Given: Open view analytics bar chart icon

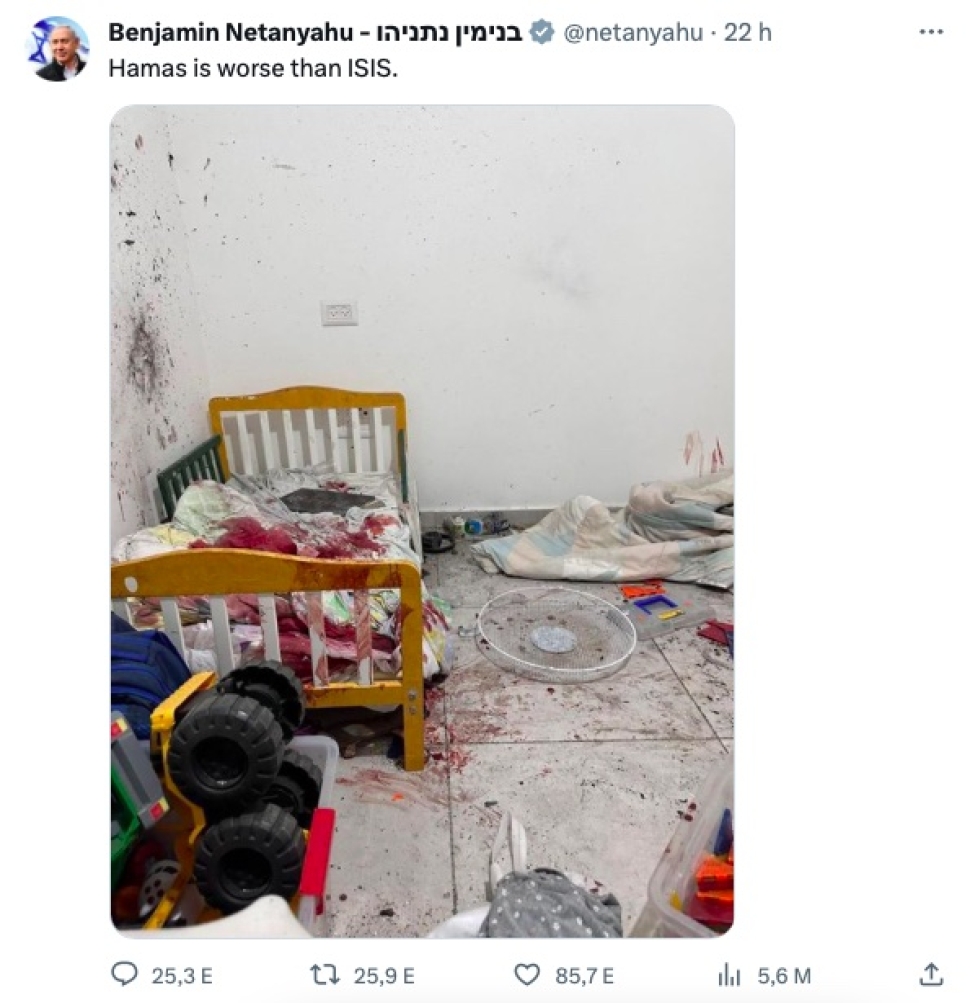Looking at the screenshot, I should pyautogui.click(x=729, y=975).
